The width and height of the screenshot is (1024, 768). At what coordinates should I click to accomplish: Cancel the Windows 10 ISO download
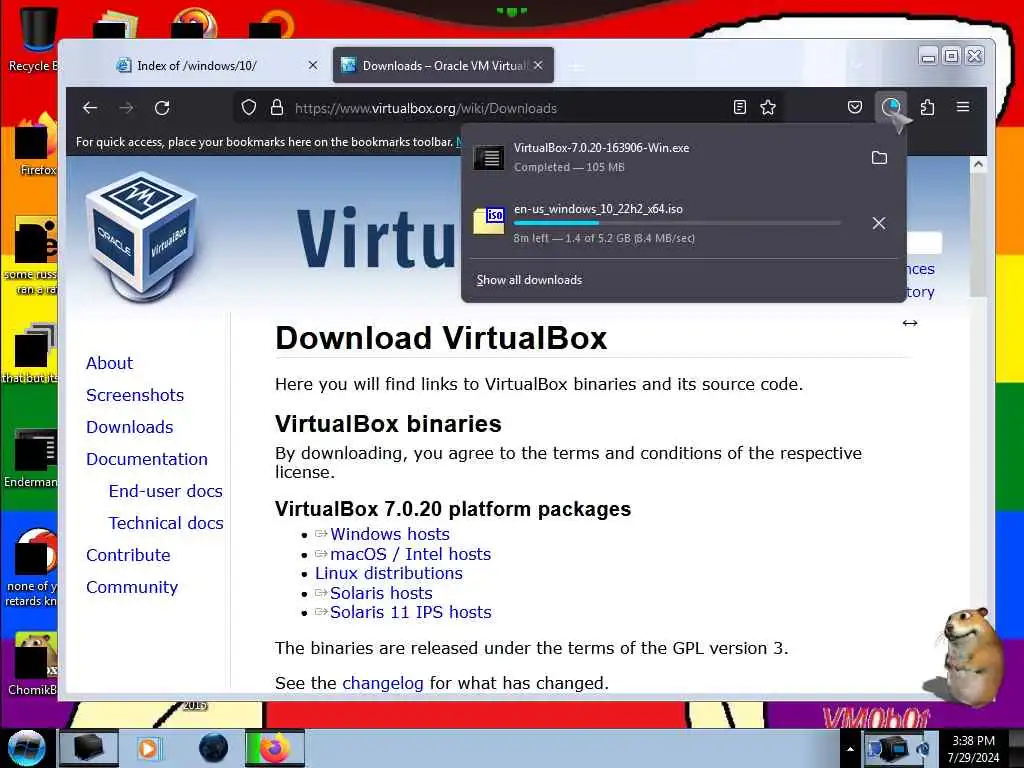point(879,223)
